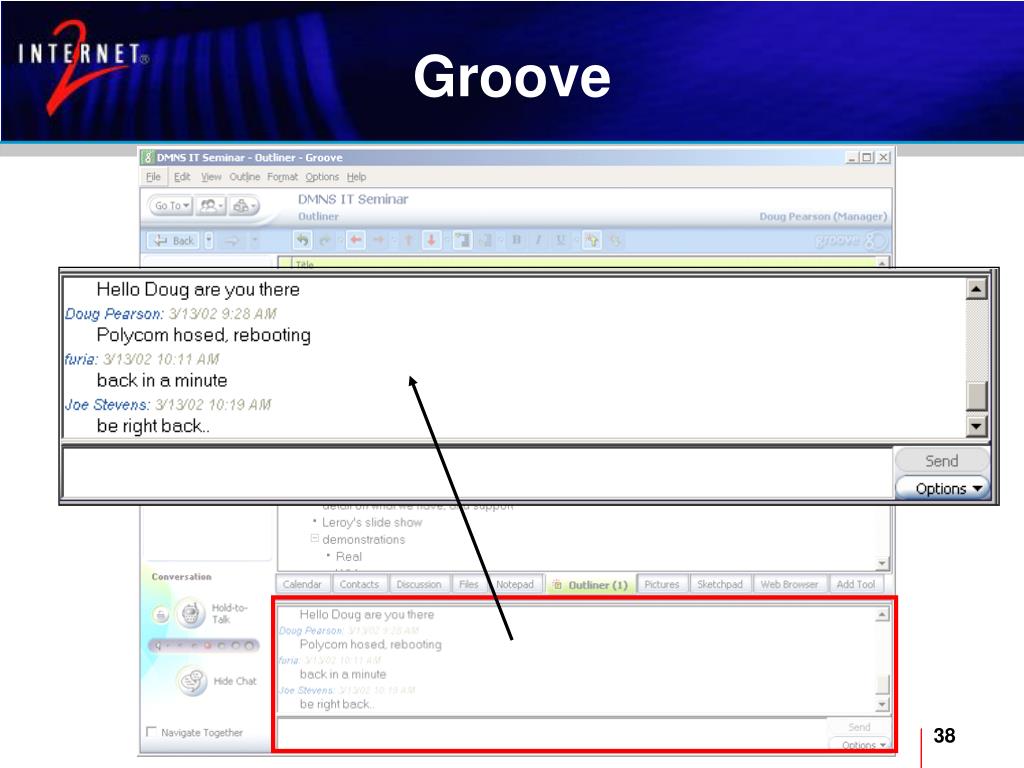Enable the Navigate Together checkbox

click(x=152, y=731)
